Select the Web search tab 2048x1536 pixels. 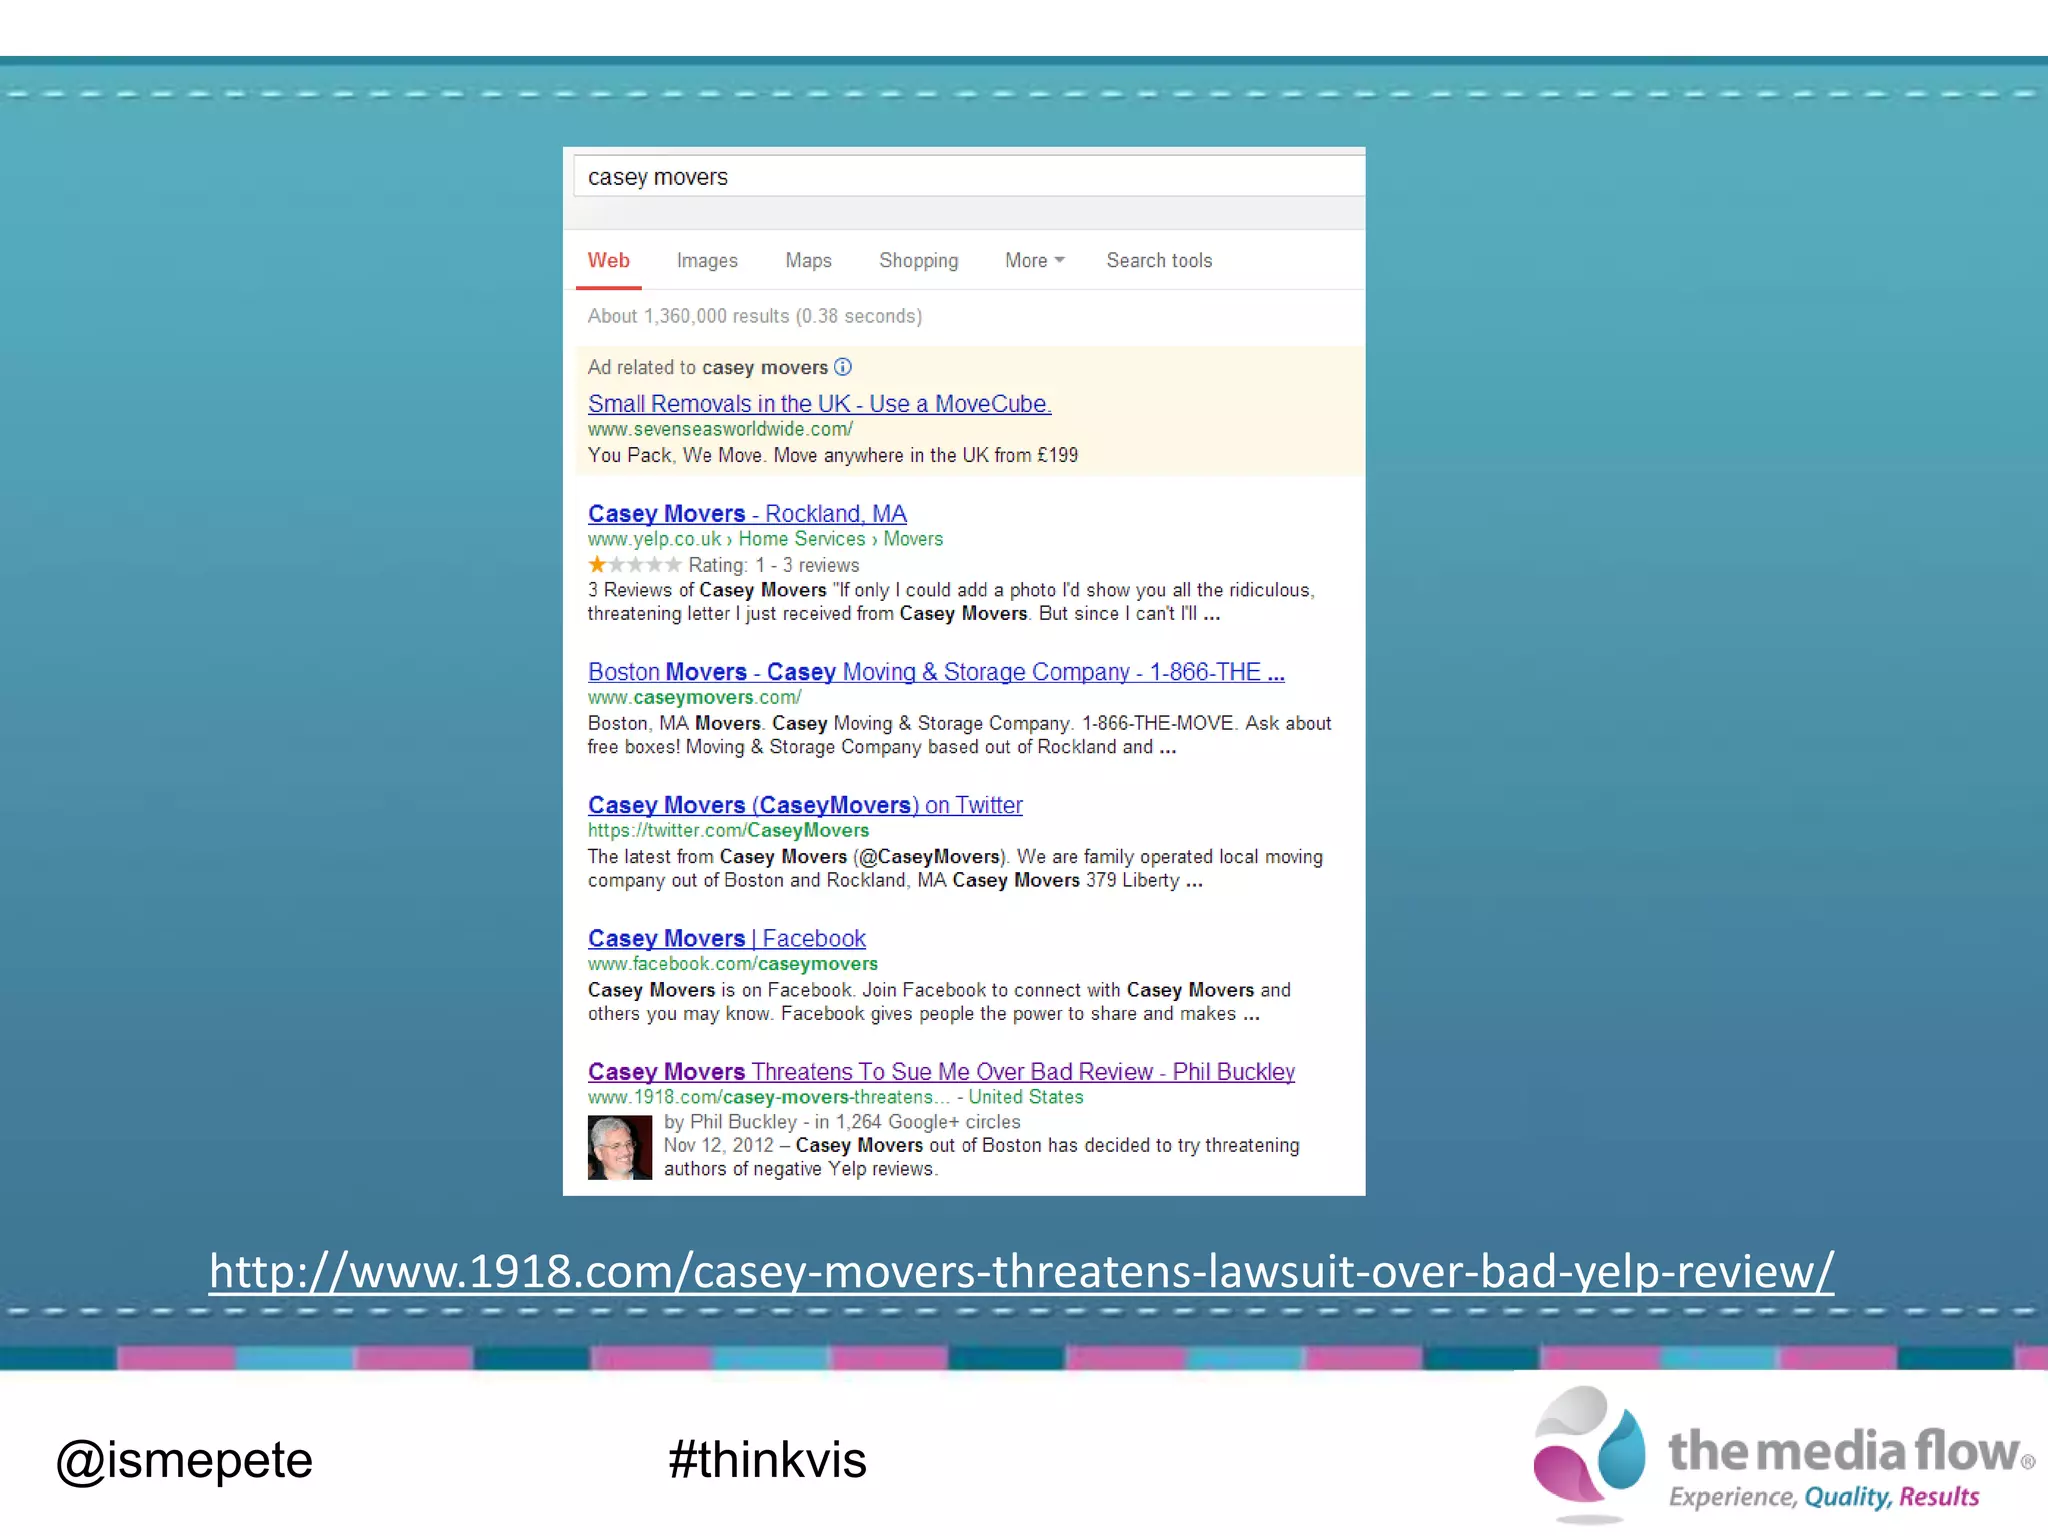608,260
